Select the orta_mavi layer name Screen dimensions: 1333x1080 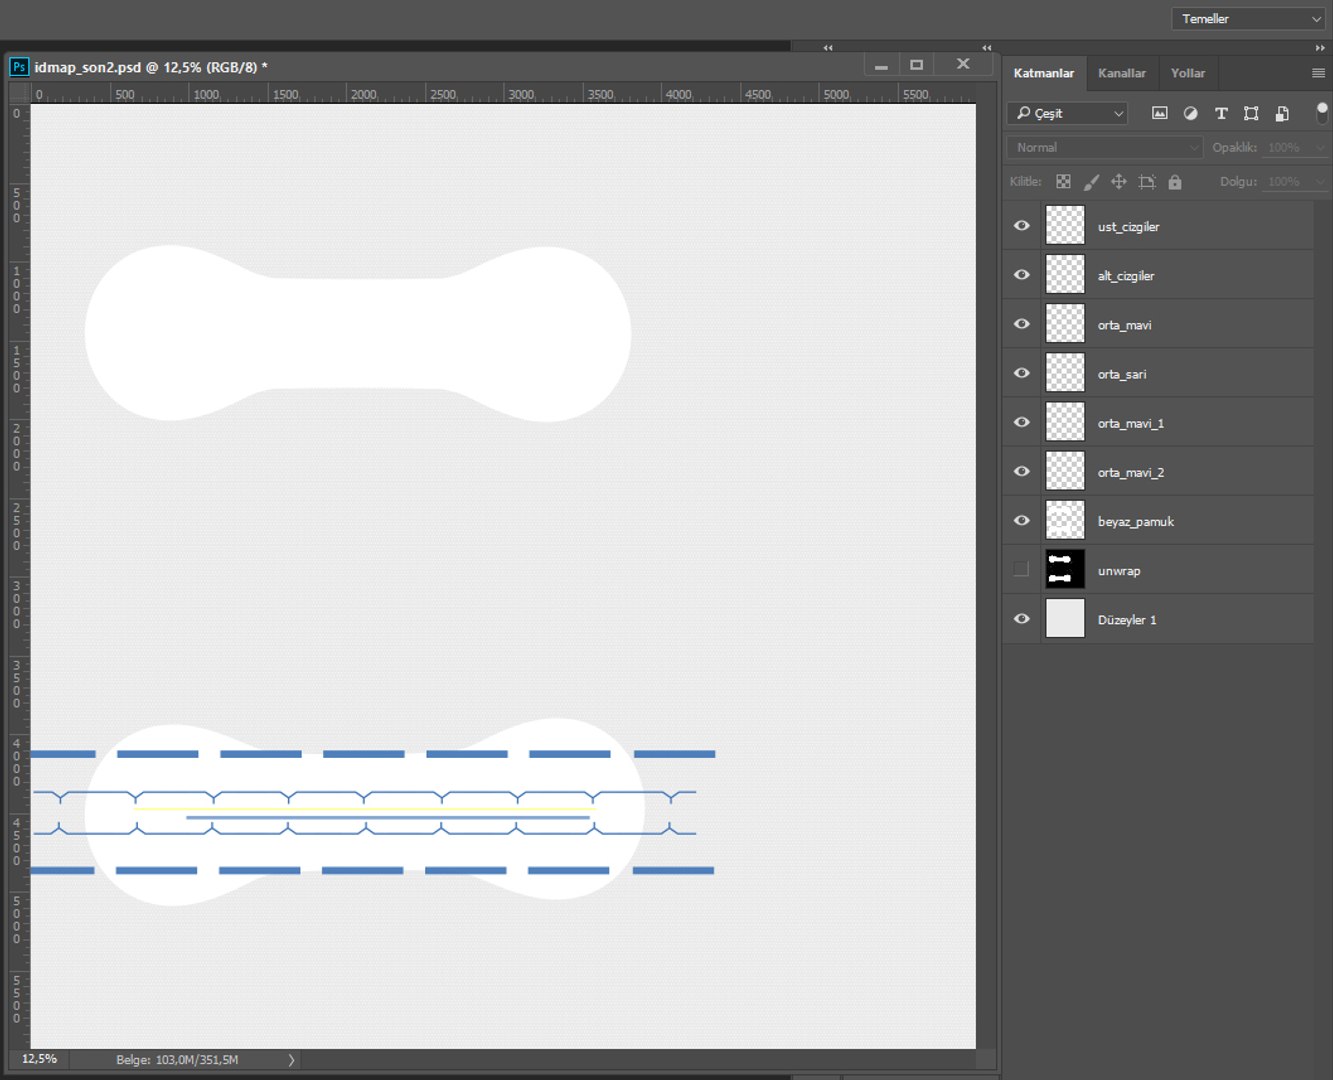[1124, 325]
